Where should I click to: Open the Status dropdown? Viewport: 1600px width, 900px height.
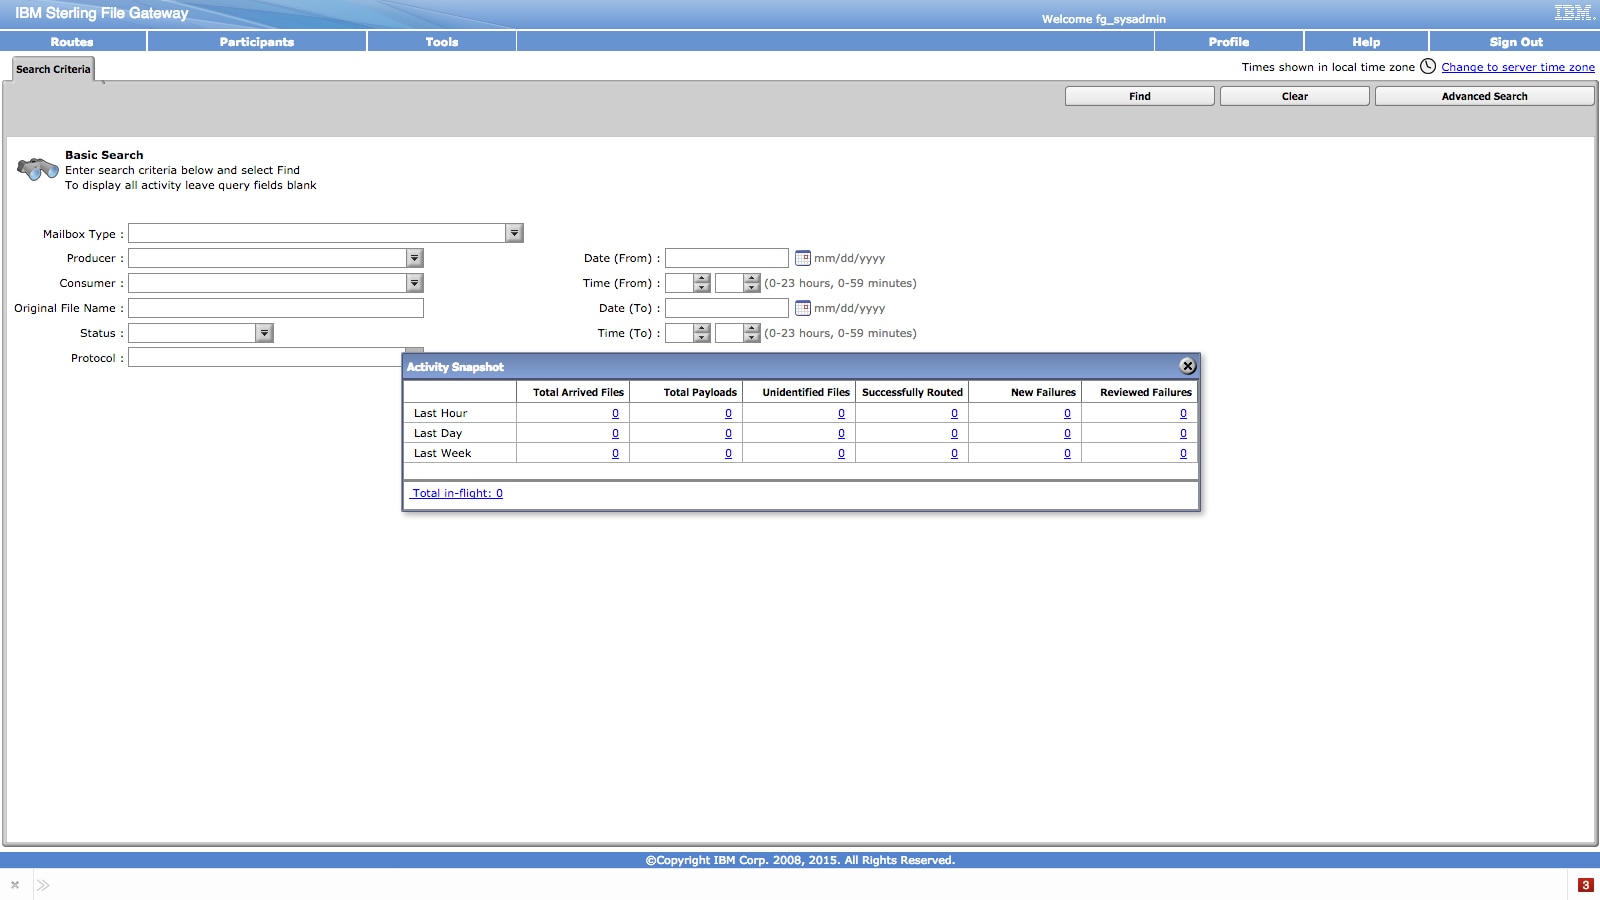pos(264,333)
